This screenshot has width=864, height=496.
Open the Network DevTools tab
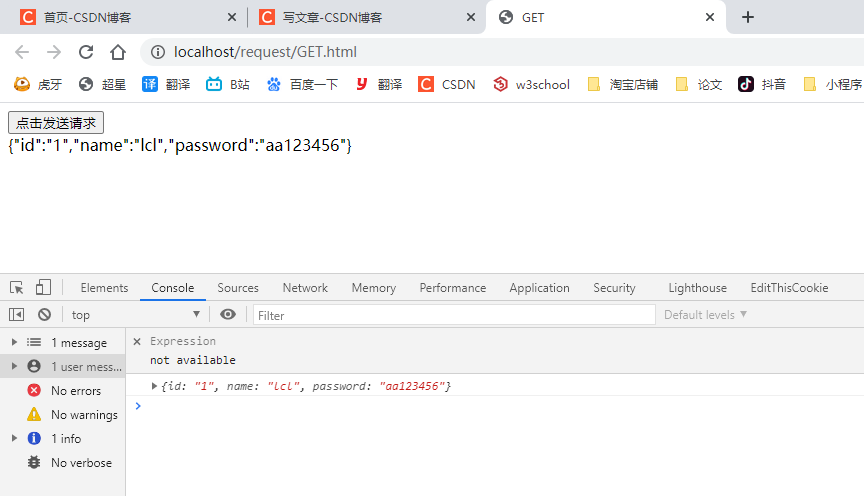coord(305,288)
